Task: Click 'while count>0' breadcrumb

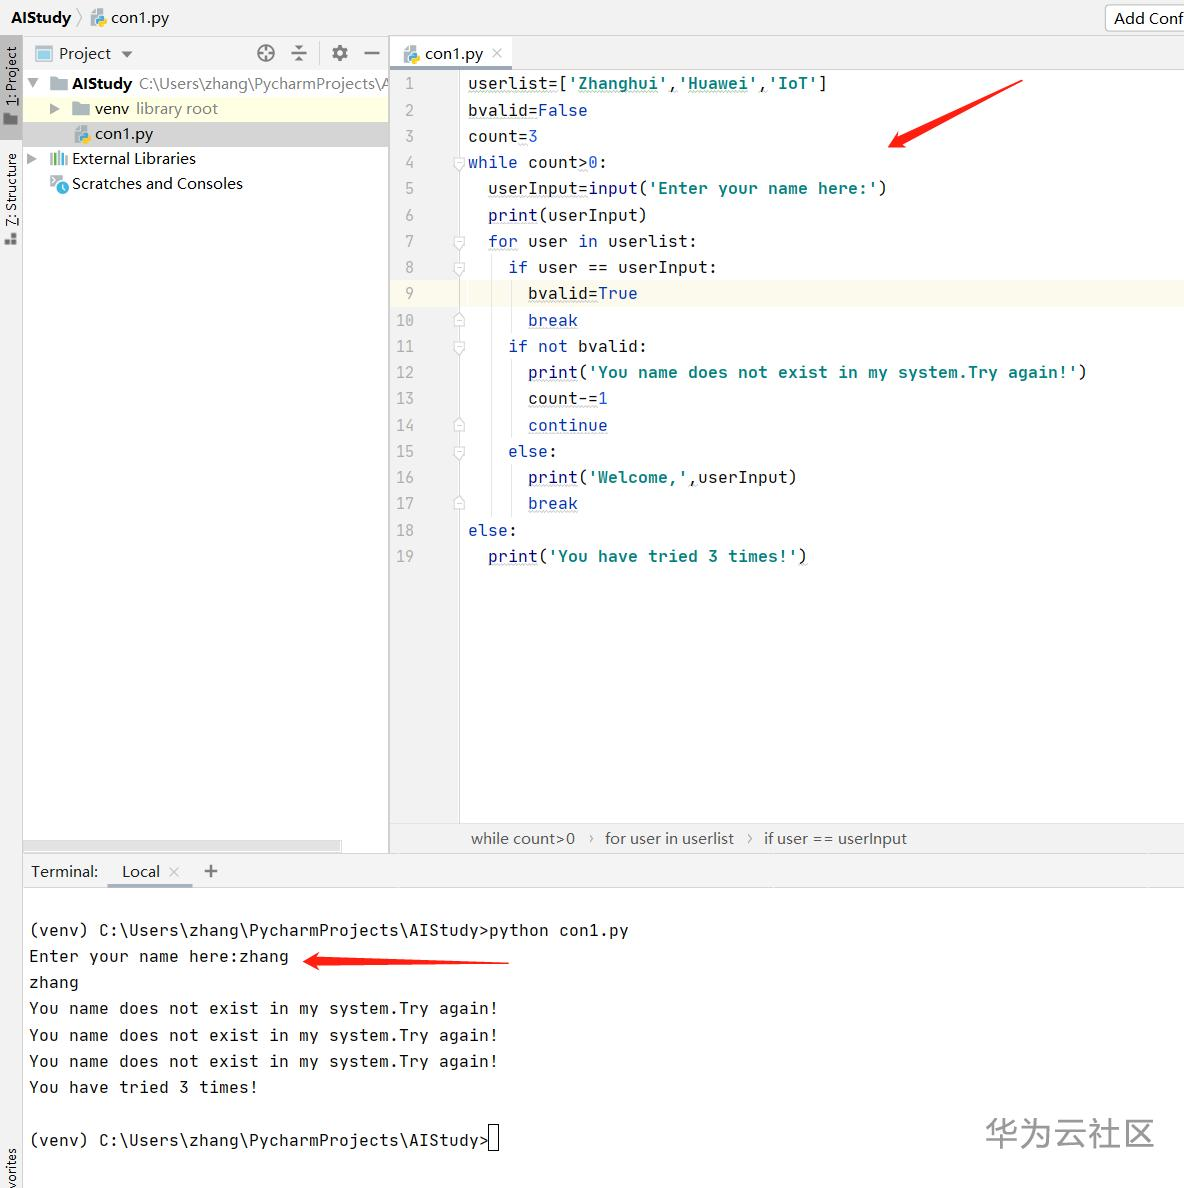Action: (523, 839)
